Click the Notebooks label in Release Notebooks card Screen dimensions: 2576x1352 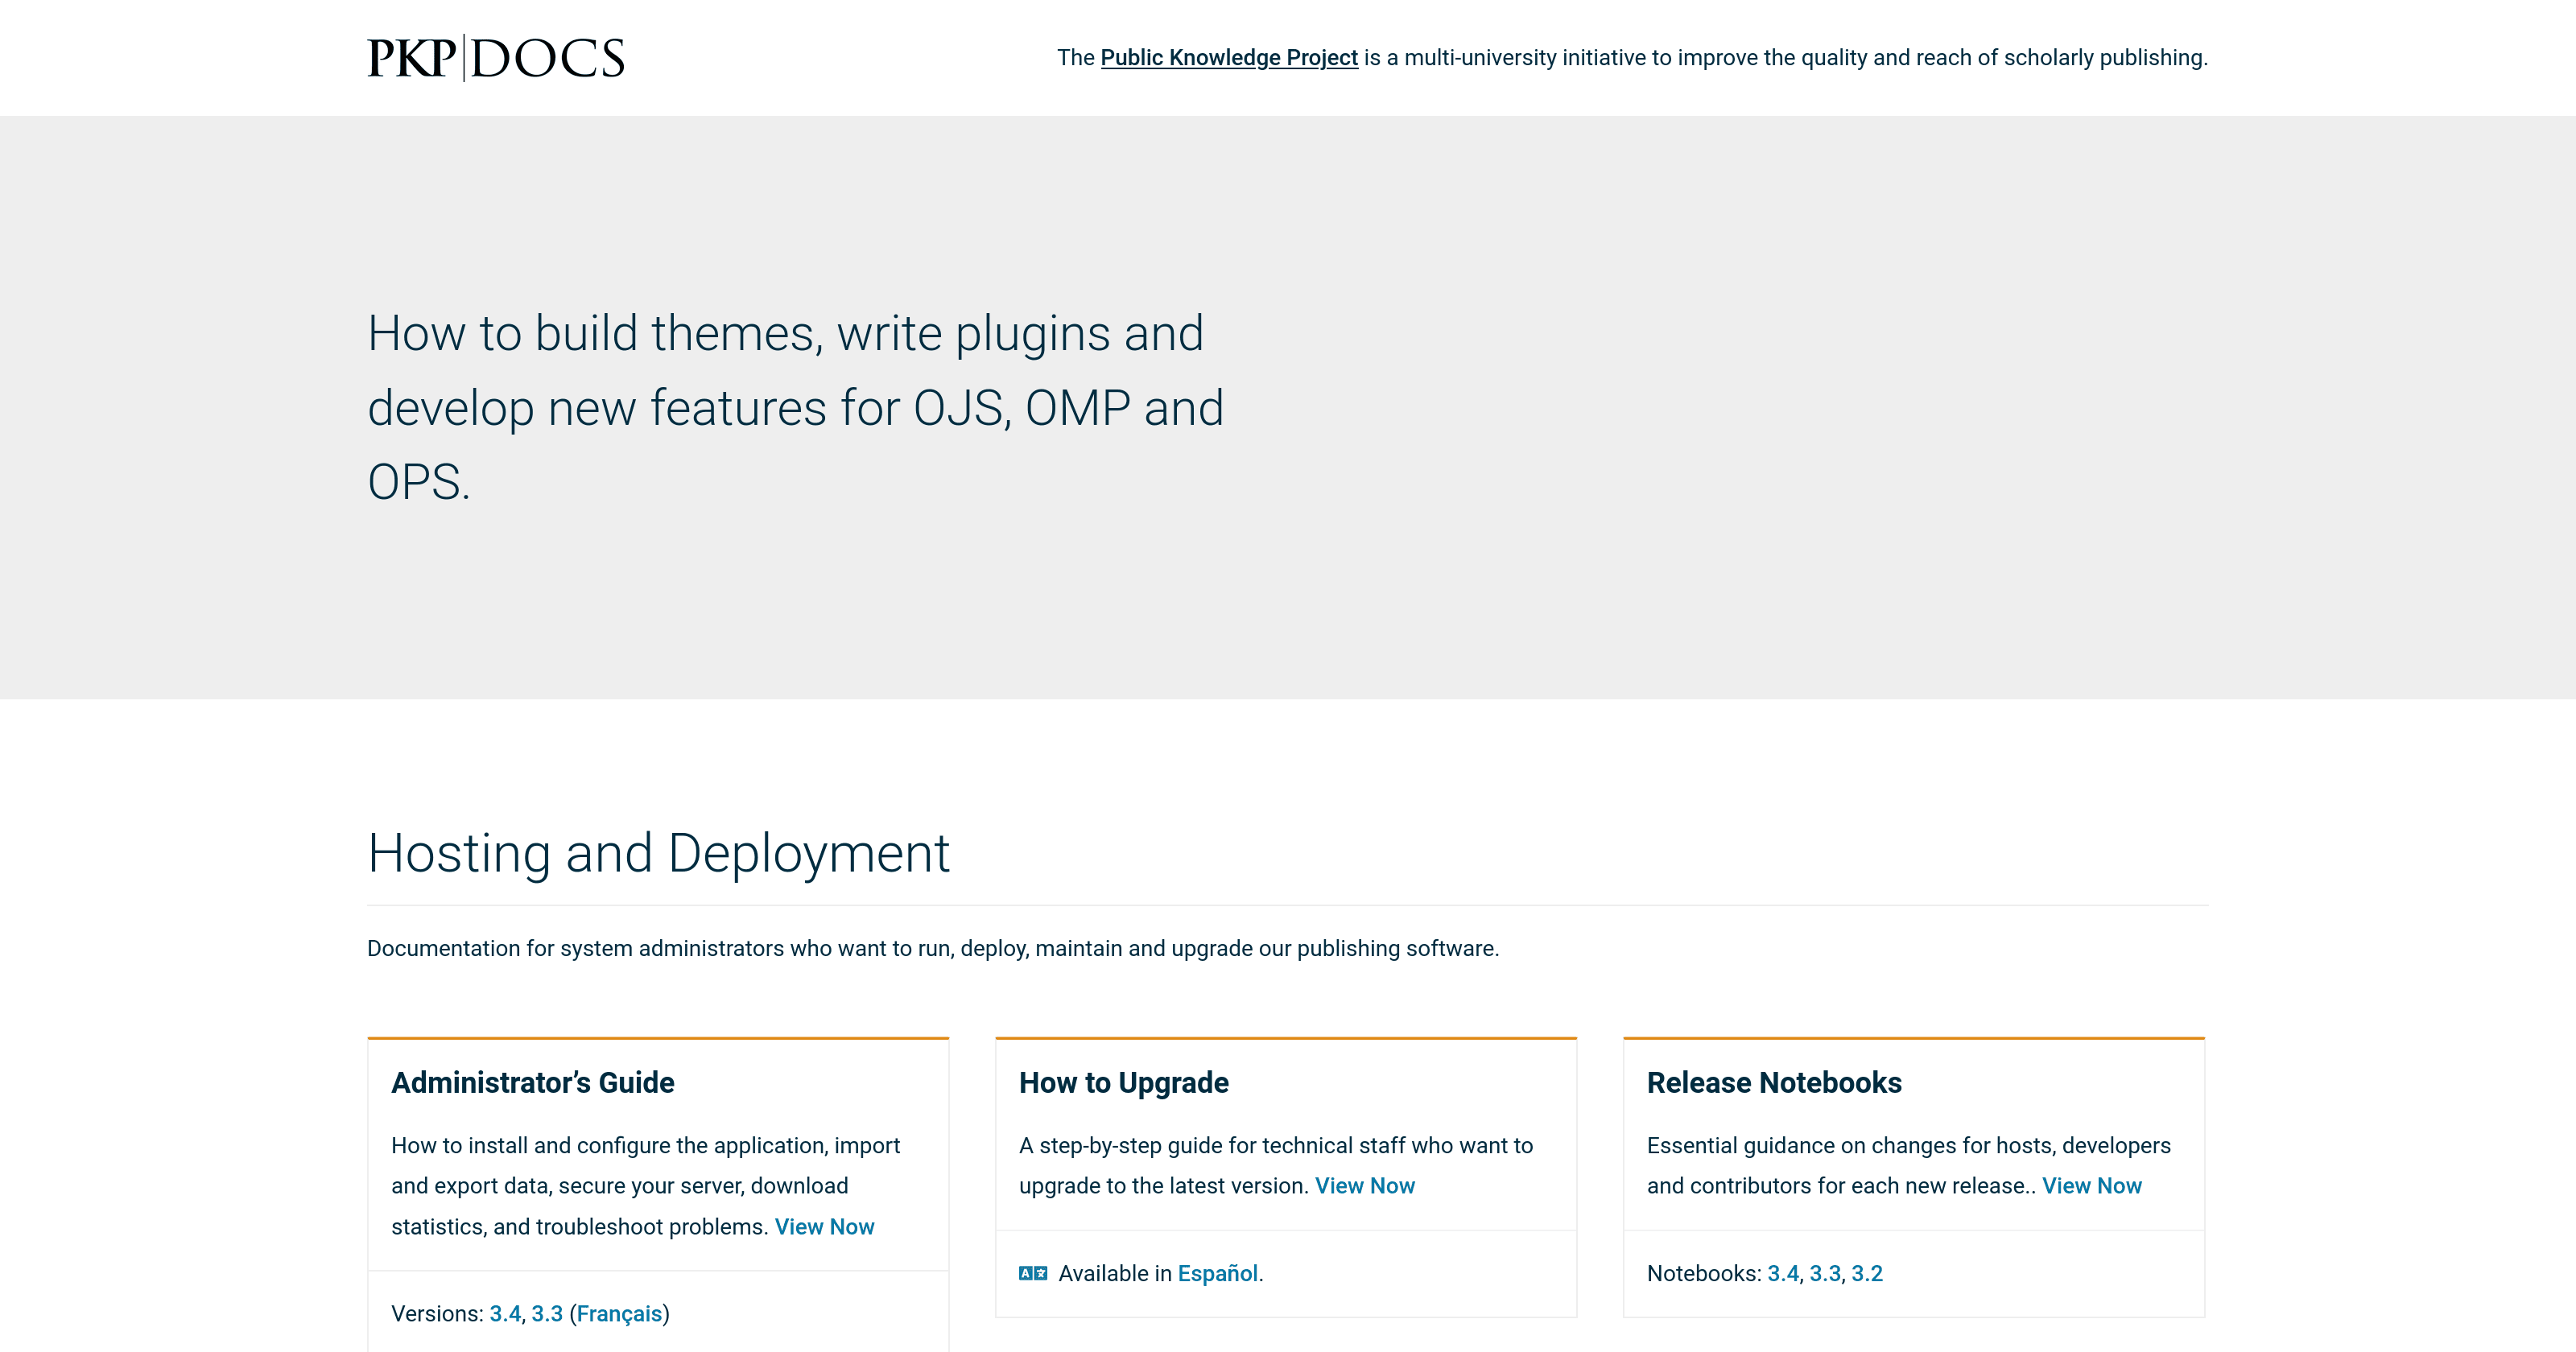[x=1701, y=1273]
